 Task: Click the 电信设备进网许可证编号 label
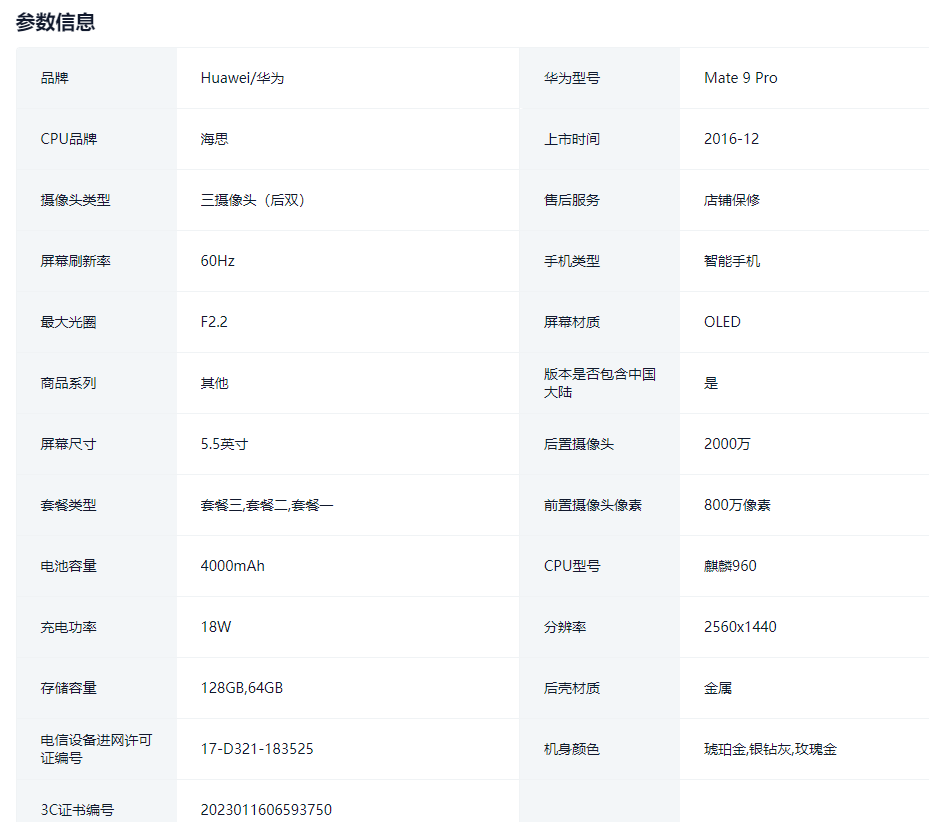click(96, 750)
